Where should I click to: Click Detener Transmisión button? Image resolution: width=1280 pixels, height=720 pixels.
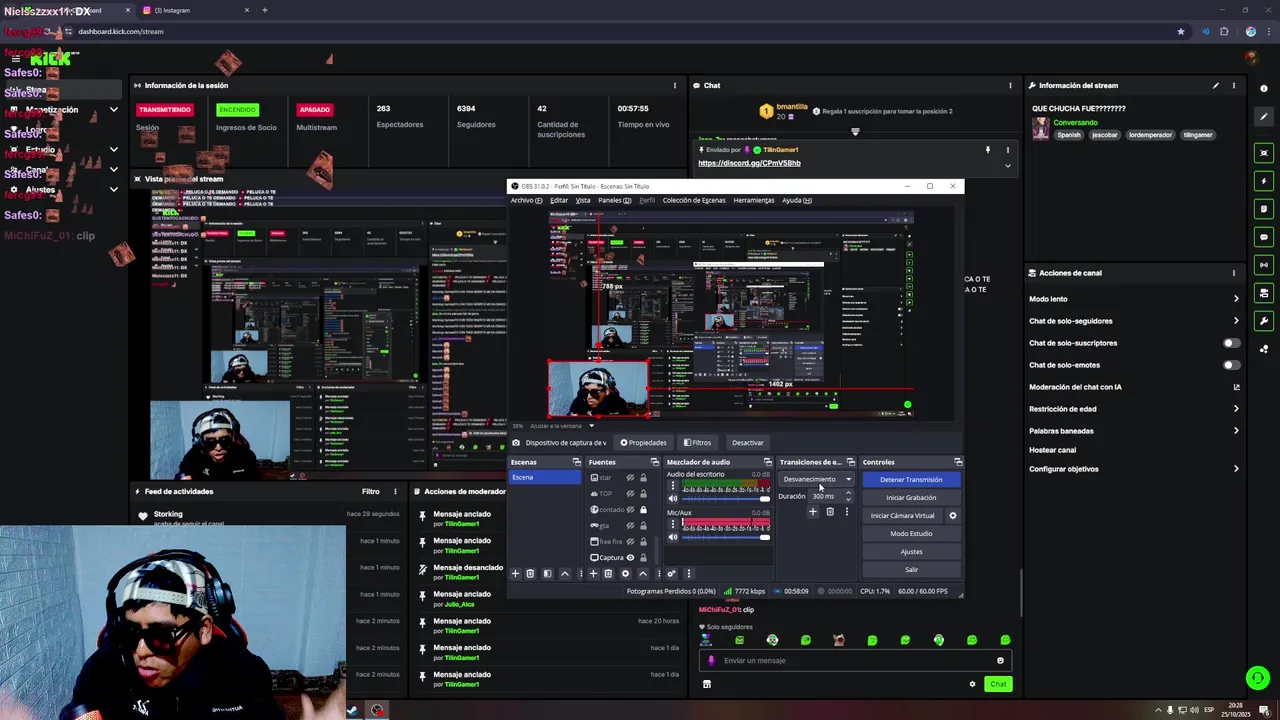[x=911, y=480]
